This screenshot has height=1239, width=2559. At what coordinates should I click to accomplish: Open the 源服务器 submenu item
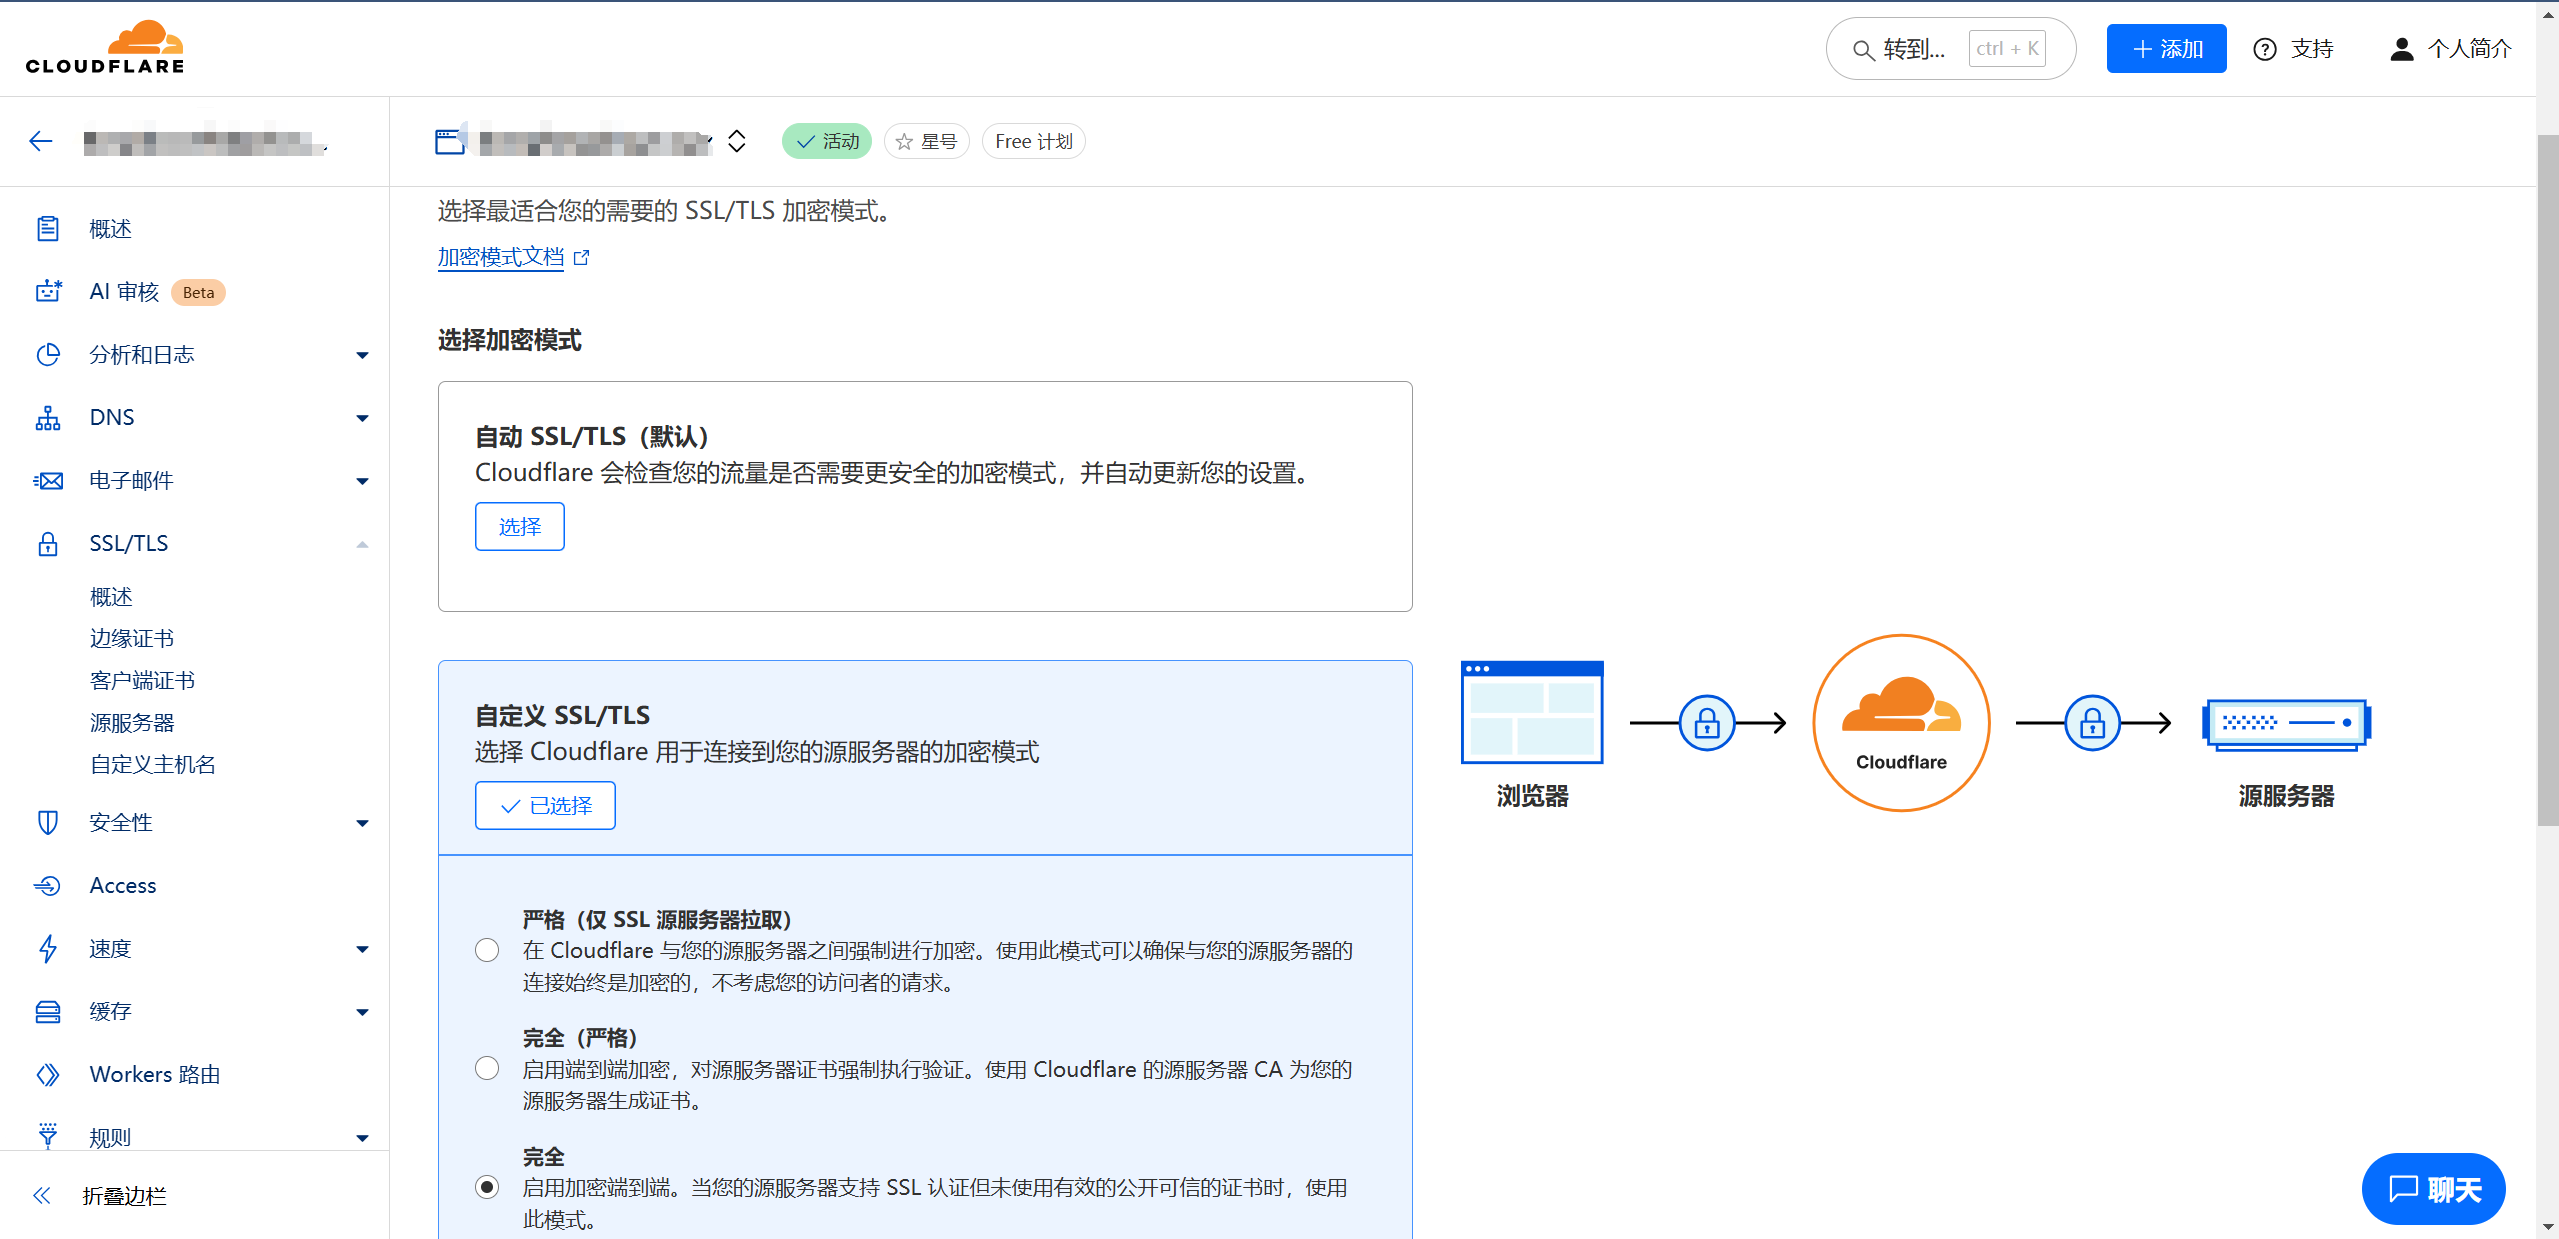[x=132, y=722]
